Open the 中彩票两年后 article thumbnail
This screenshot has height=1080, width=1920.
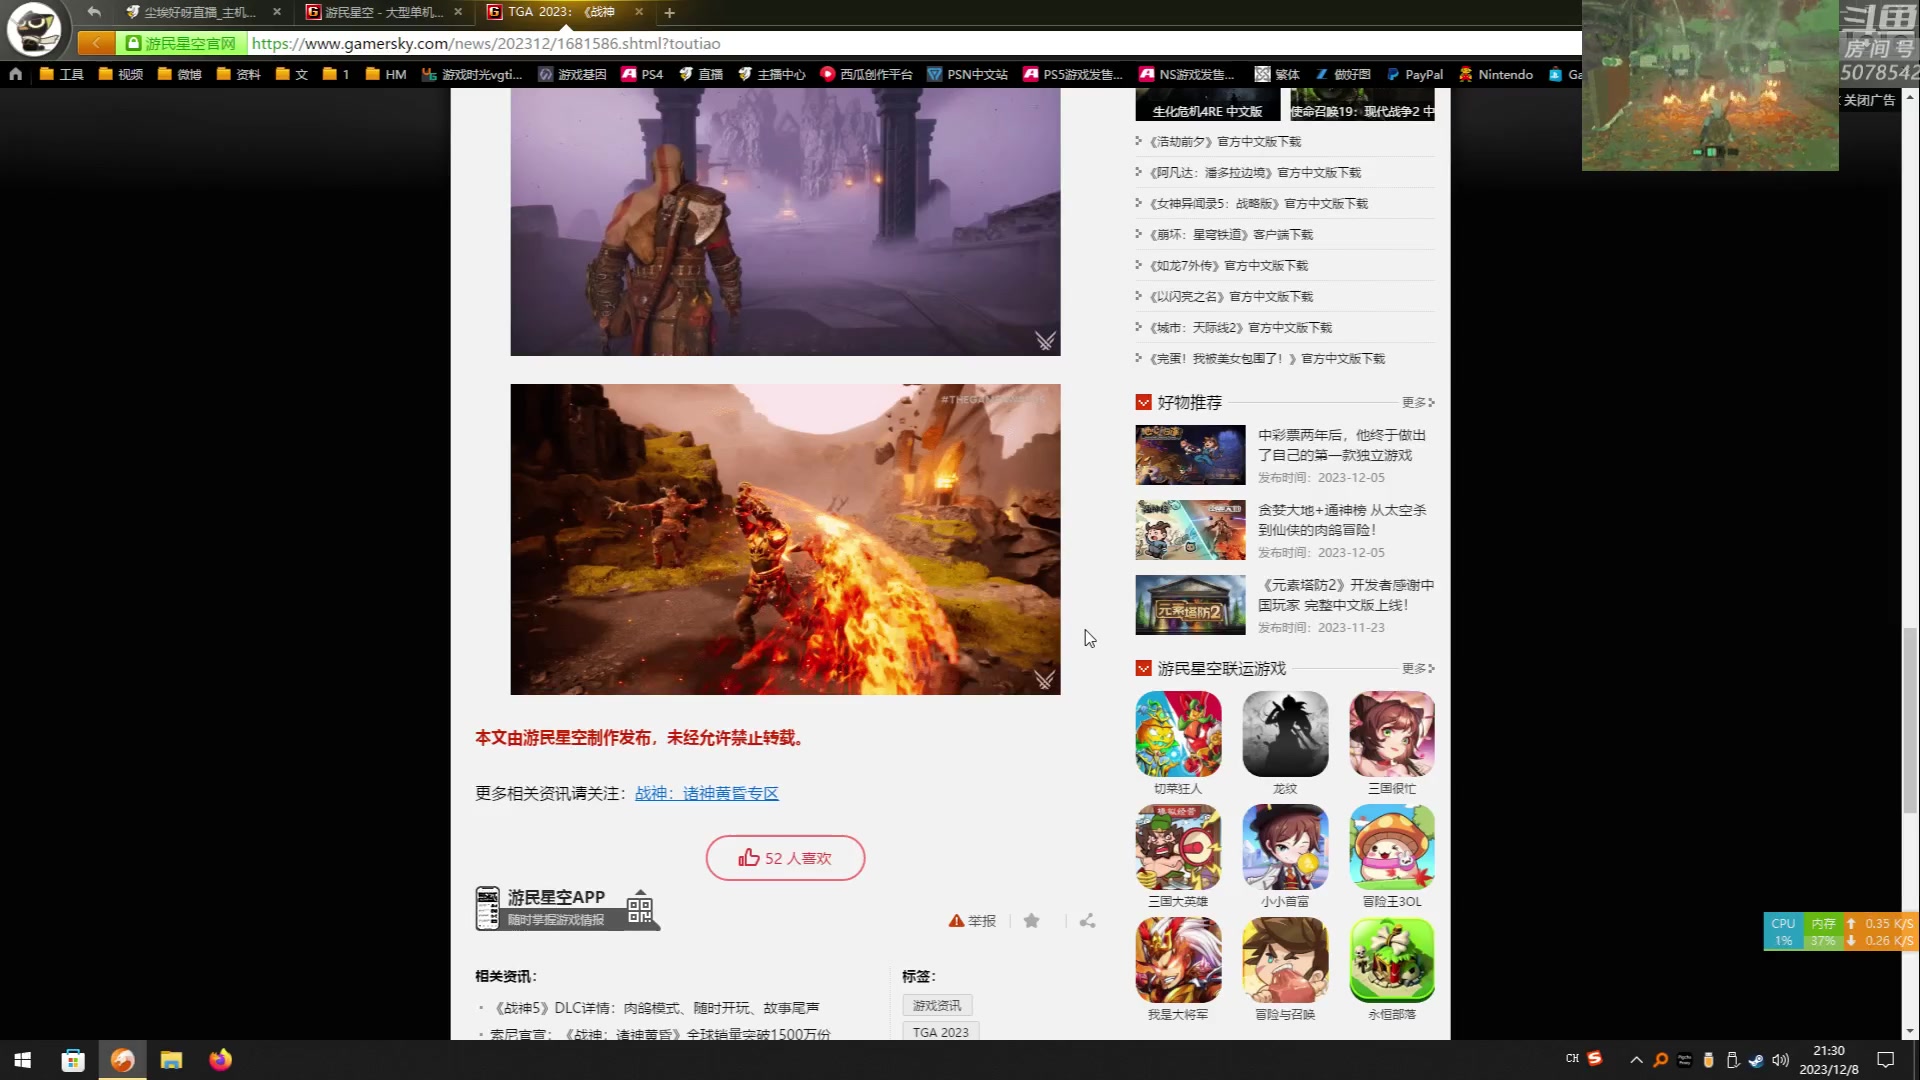pyautogui.click(x=1190, y=455)
